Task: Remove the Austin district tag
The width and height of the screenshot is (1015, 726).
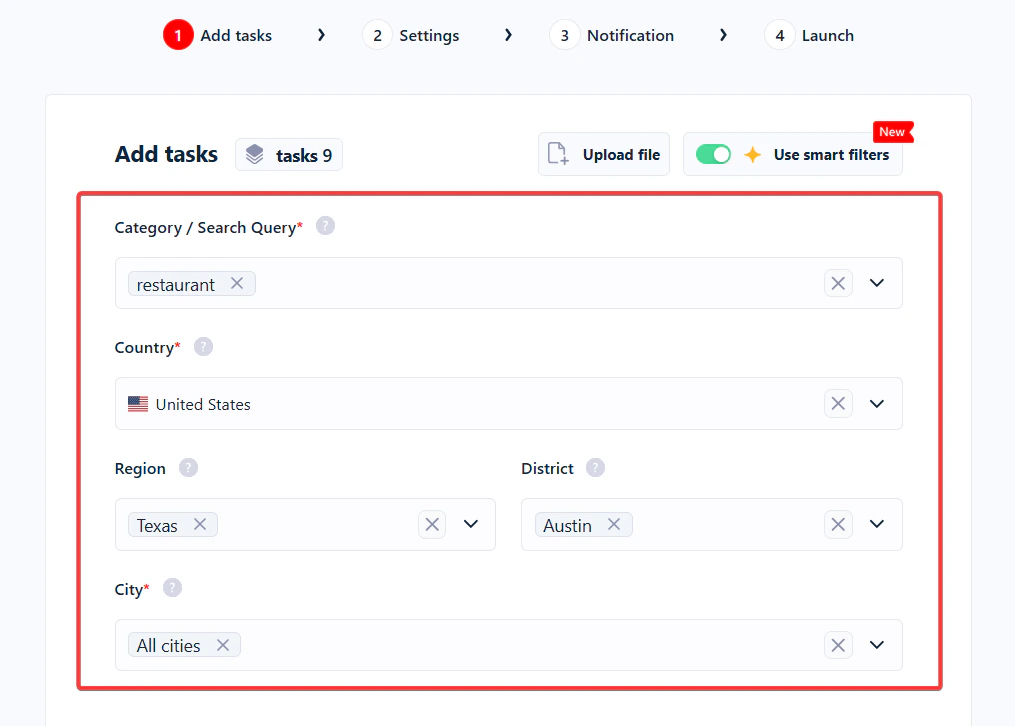Action: pyautogui.click(x=614, y=524)
